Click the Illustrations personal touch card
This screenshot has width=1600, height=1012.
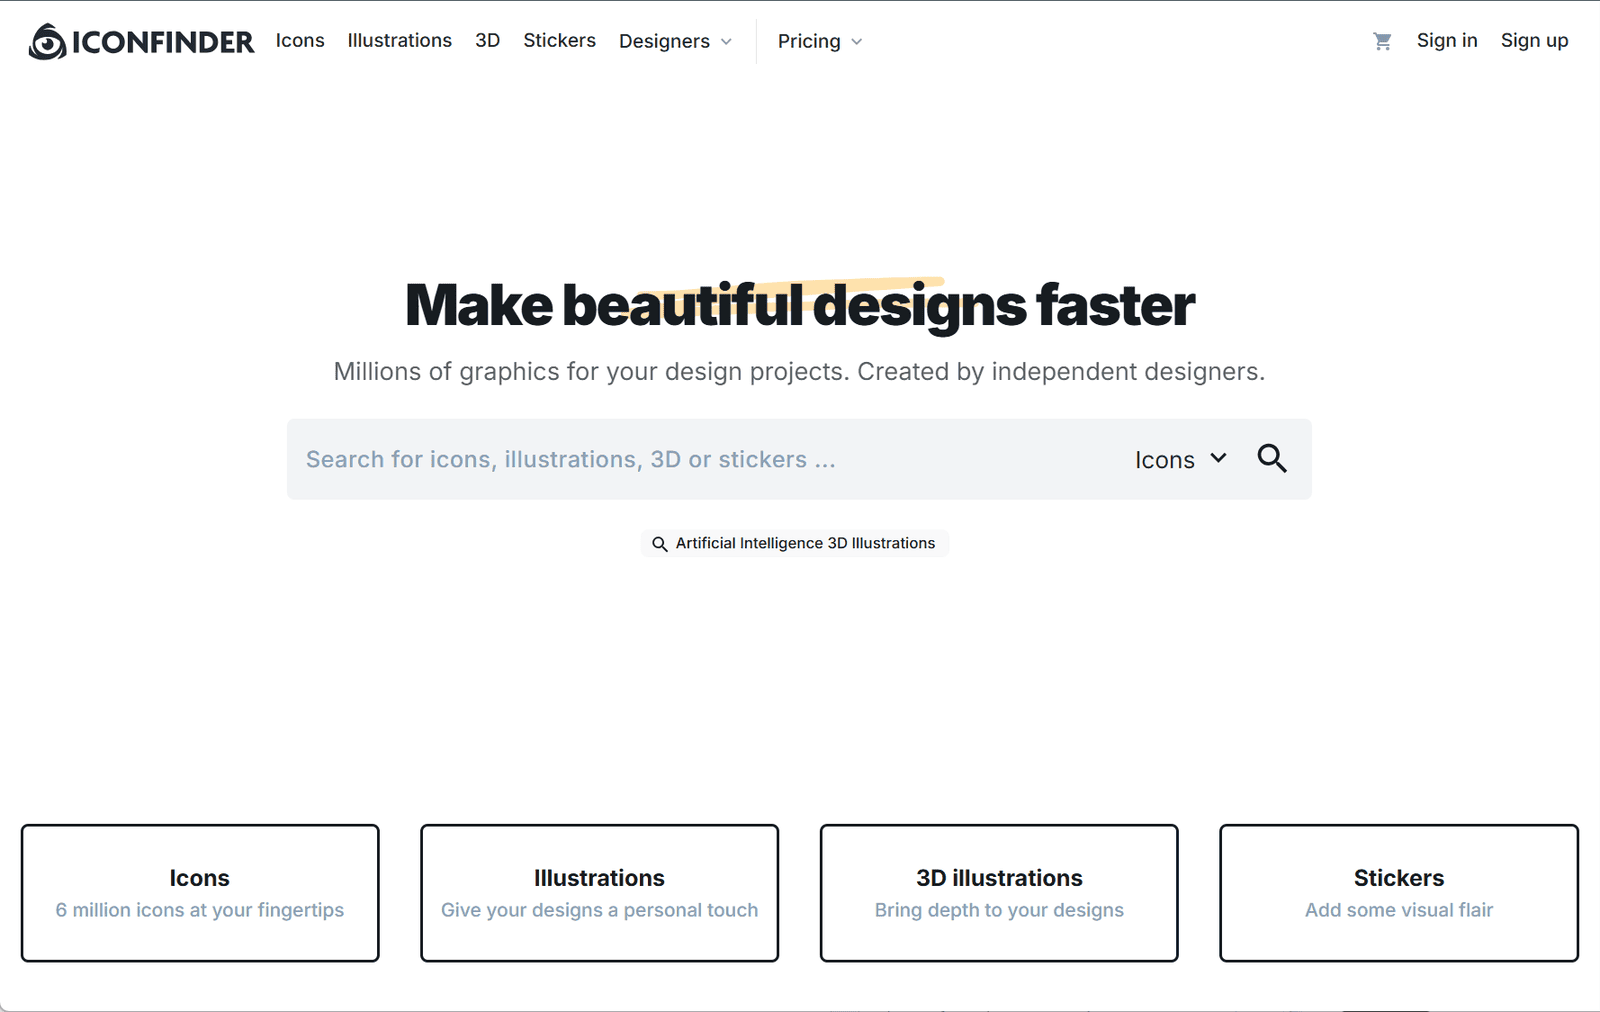[x=599, y=892]
